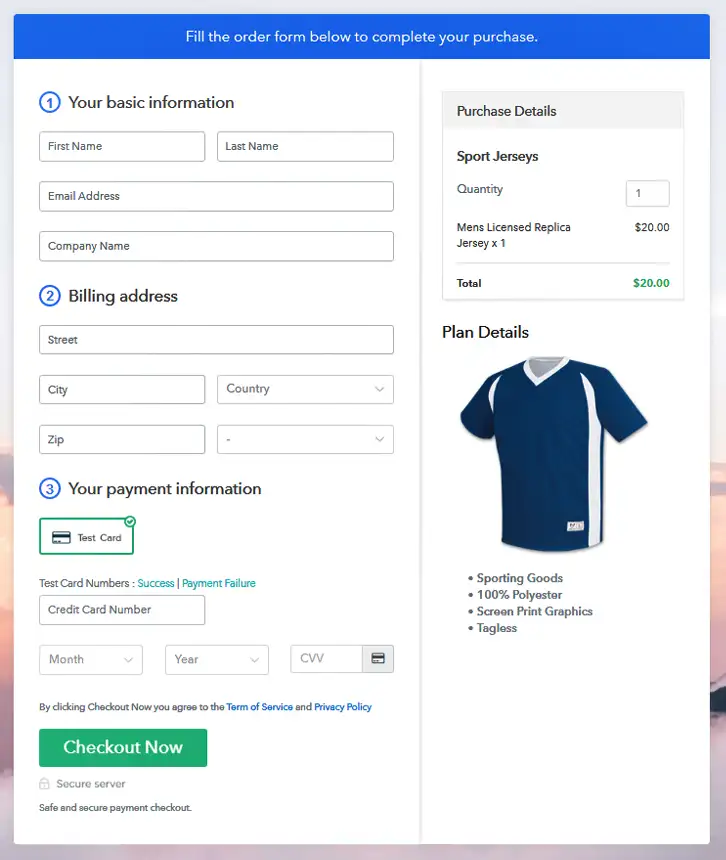Click the Quantity field

pyautogui.click(x=648, y=194)
